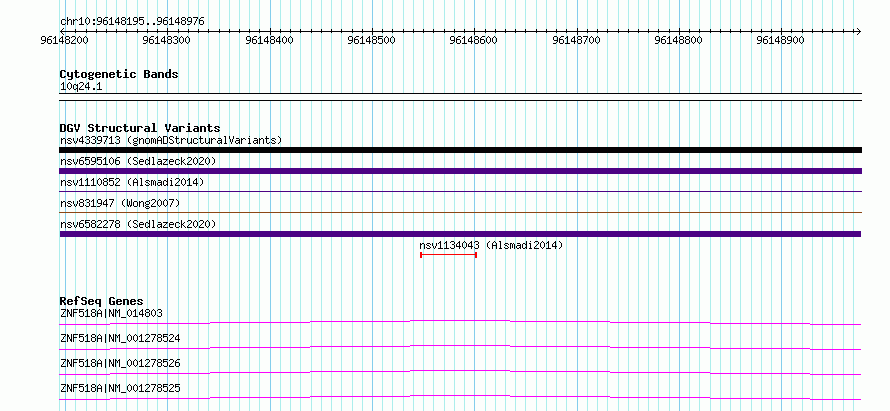Image resolution: width=890 pixels, height=411 pixels.
Task: Open transcript ZNF518A|NM_014803
Action: [x=112, y=313]
